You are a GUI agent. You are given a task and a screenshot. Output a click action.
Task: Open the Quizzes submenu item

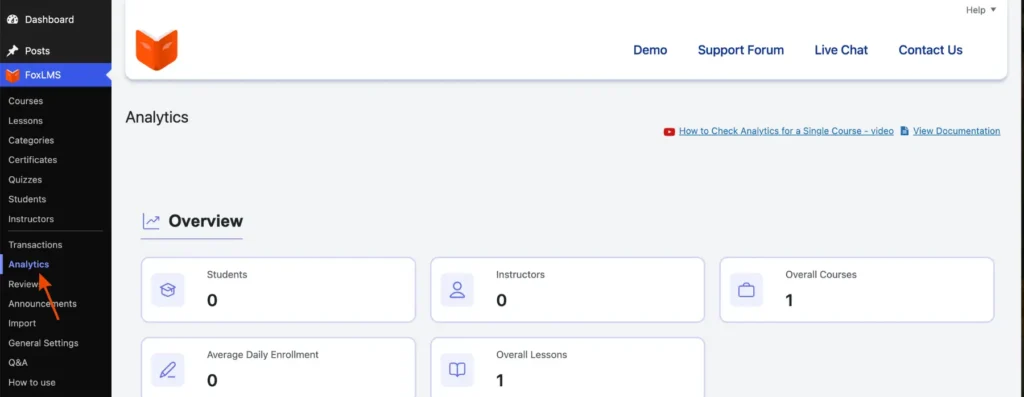pos(25,180)
